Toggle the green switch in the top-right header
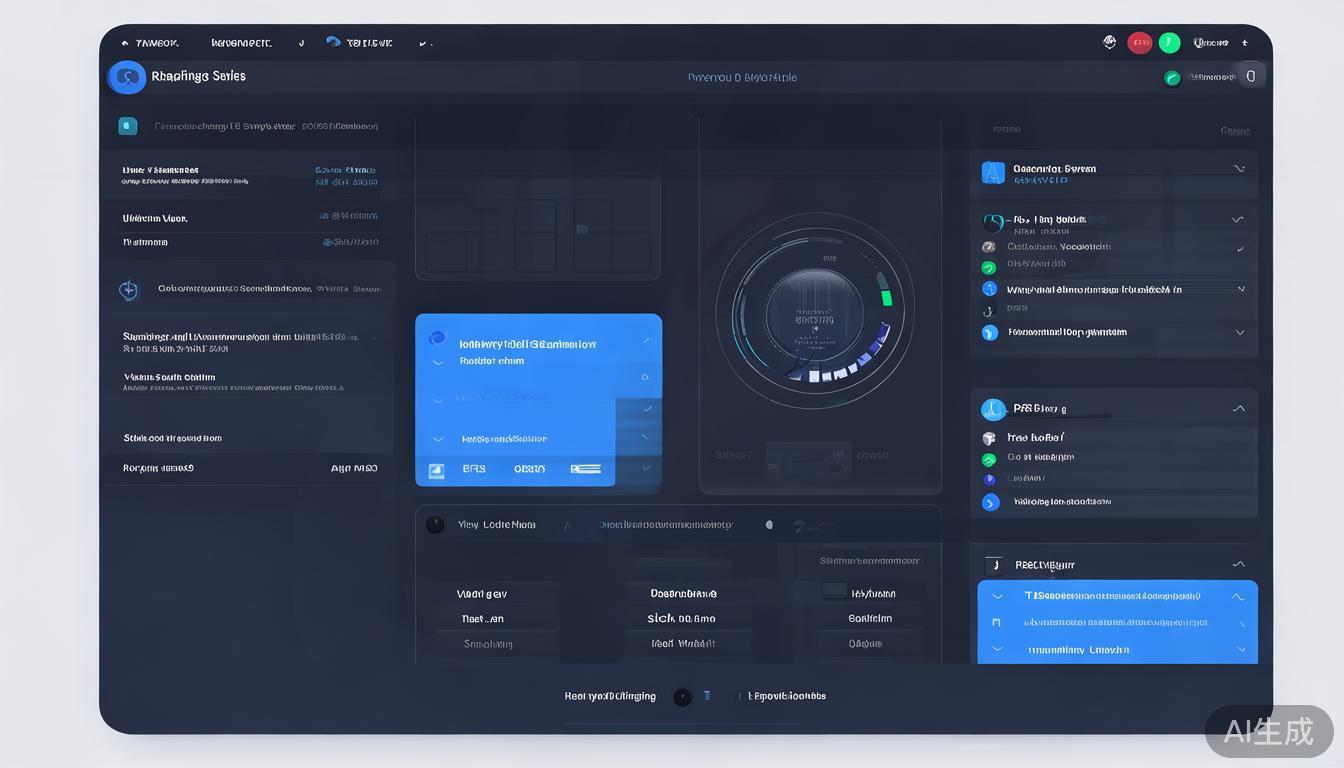This screenshot has width=1344, height=768. (x=1172, y=76)
